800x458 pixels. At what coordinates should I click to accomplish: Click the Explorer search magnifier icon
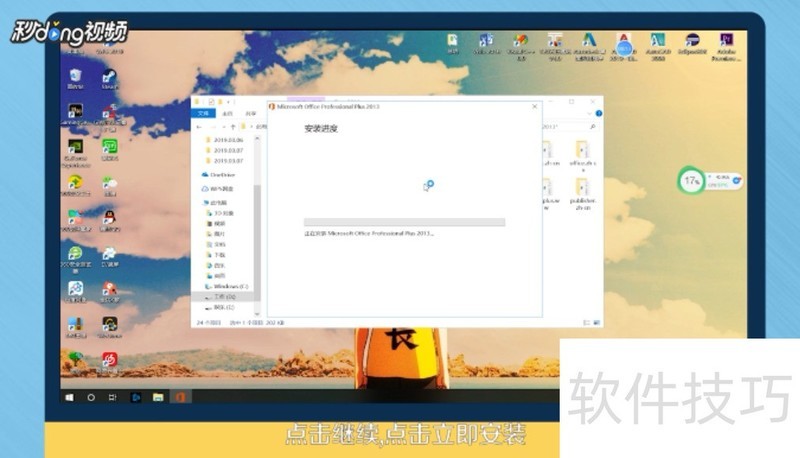[593, 126]
